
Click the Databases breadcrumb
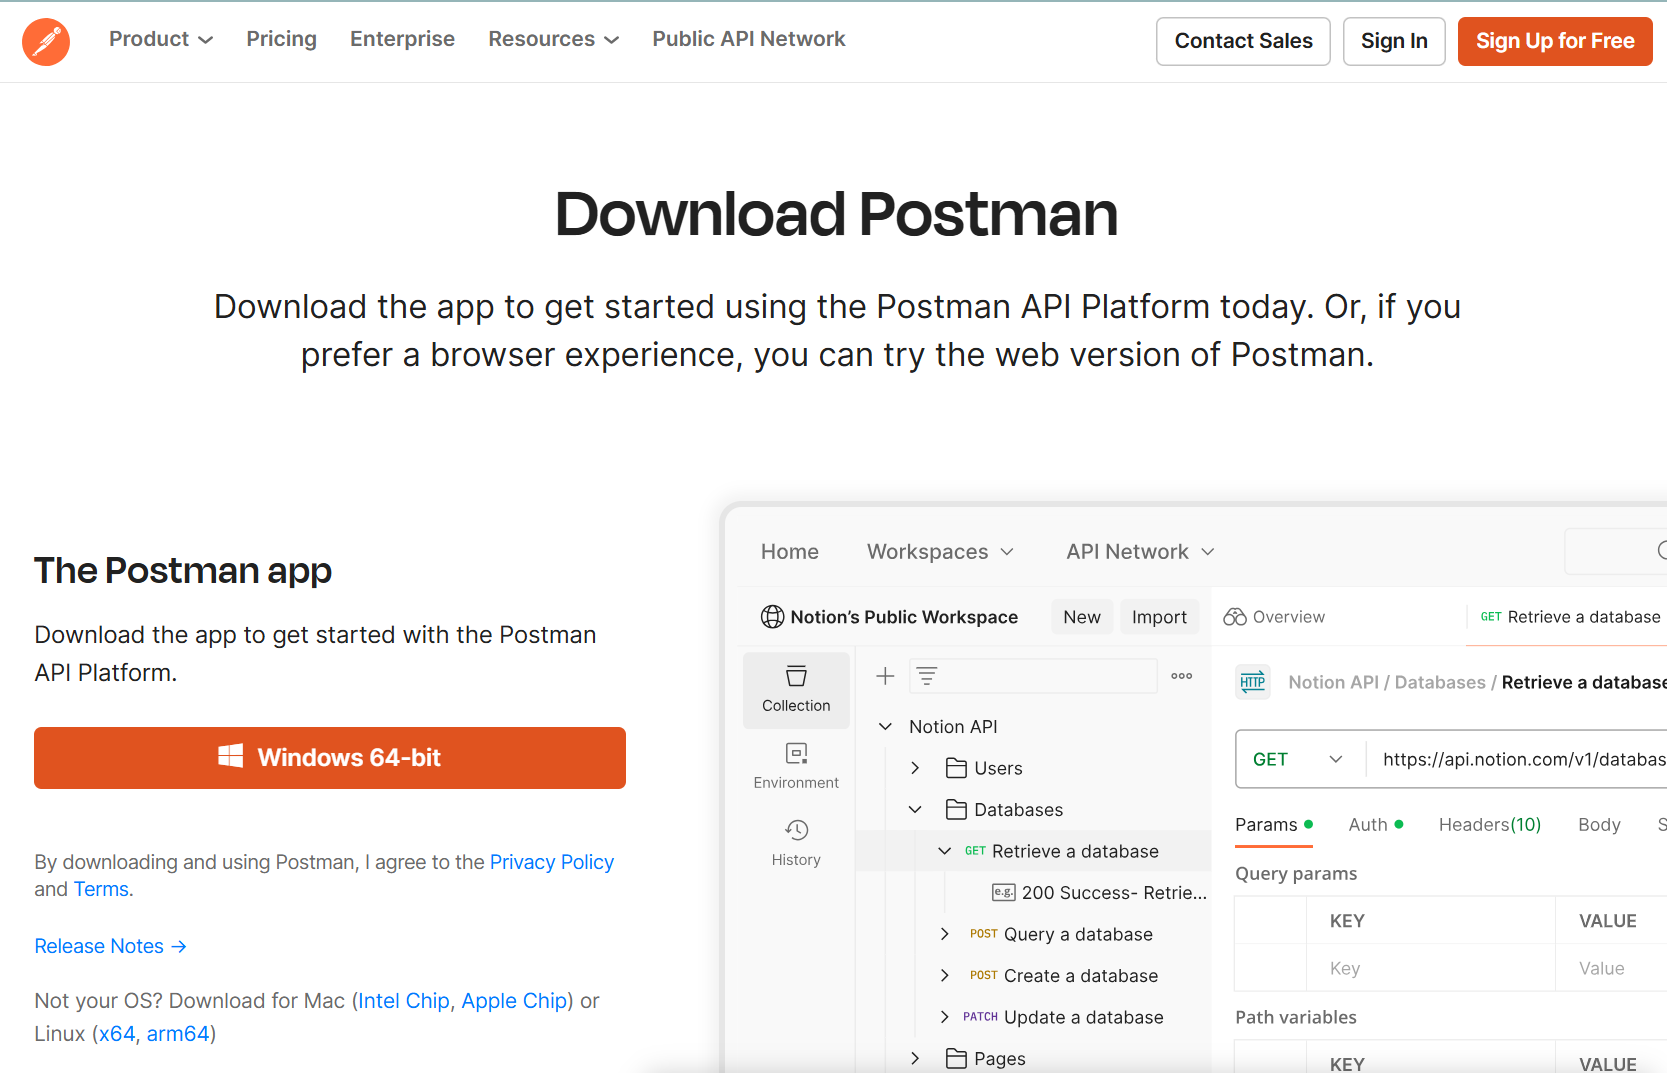(x=1440, y=682)
